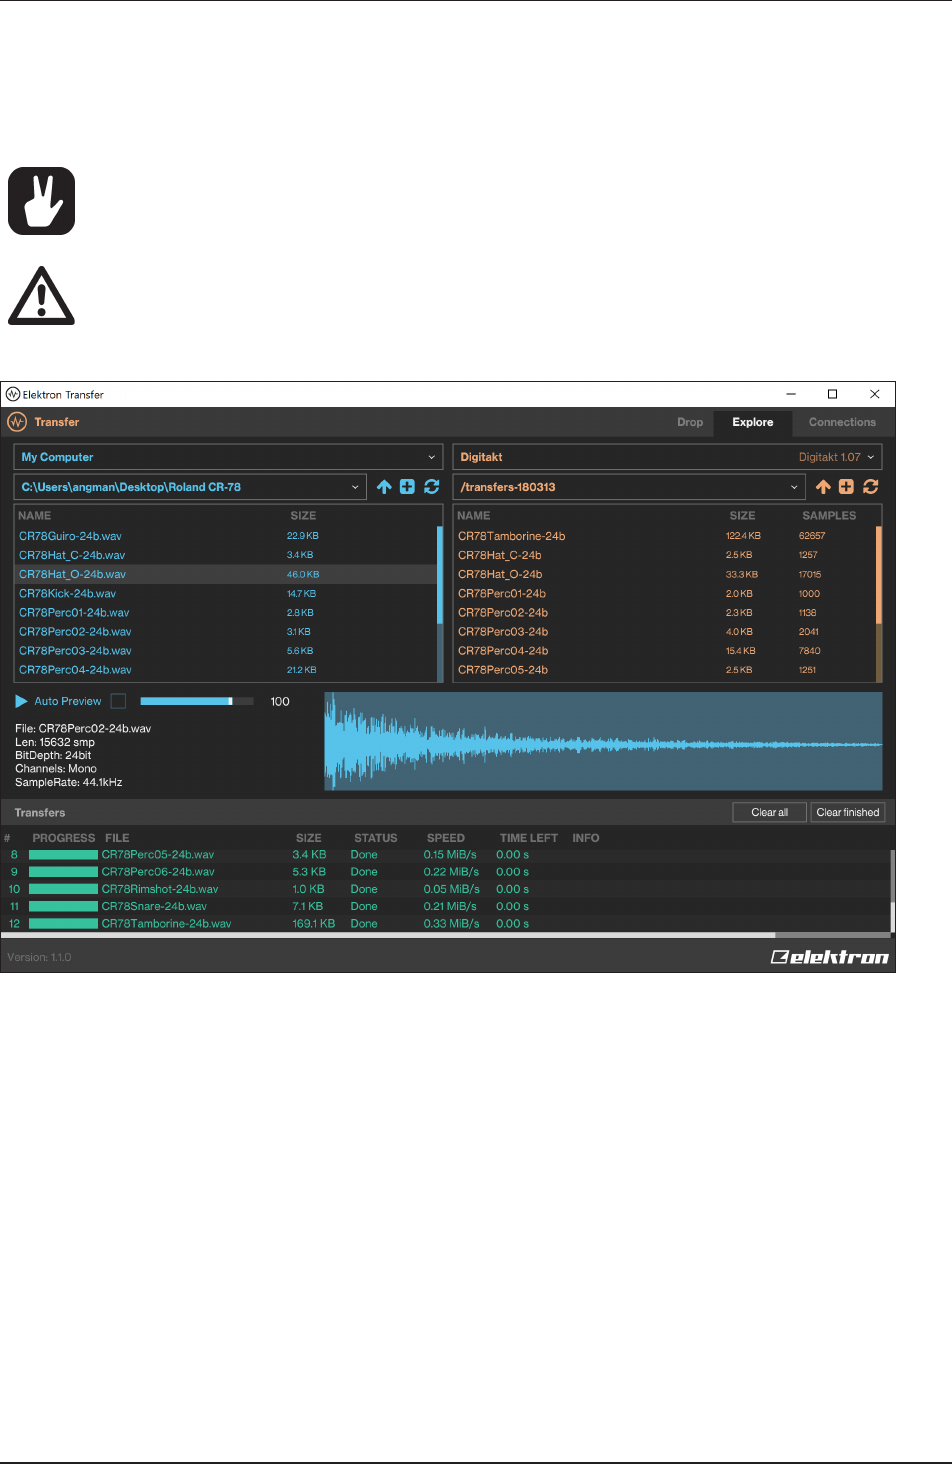
Task: Switch to the Explore tab
Action: pyautogui.click(x=753, y=422)
